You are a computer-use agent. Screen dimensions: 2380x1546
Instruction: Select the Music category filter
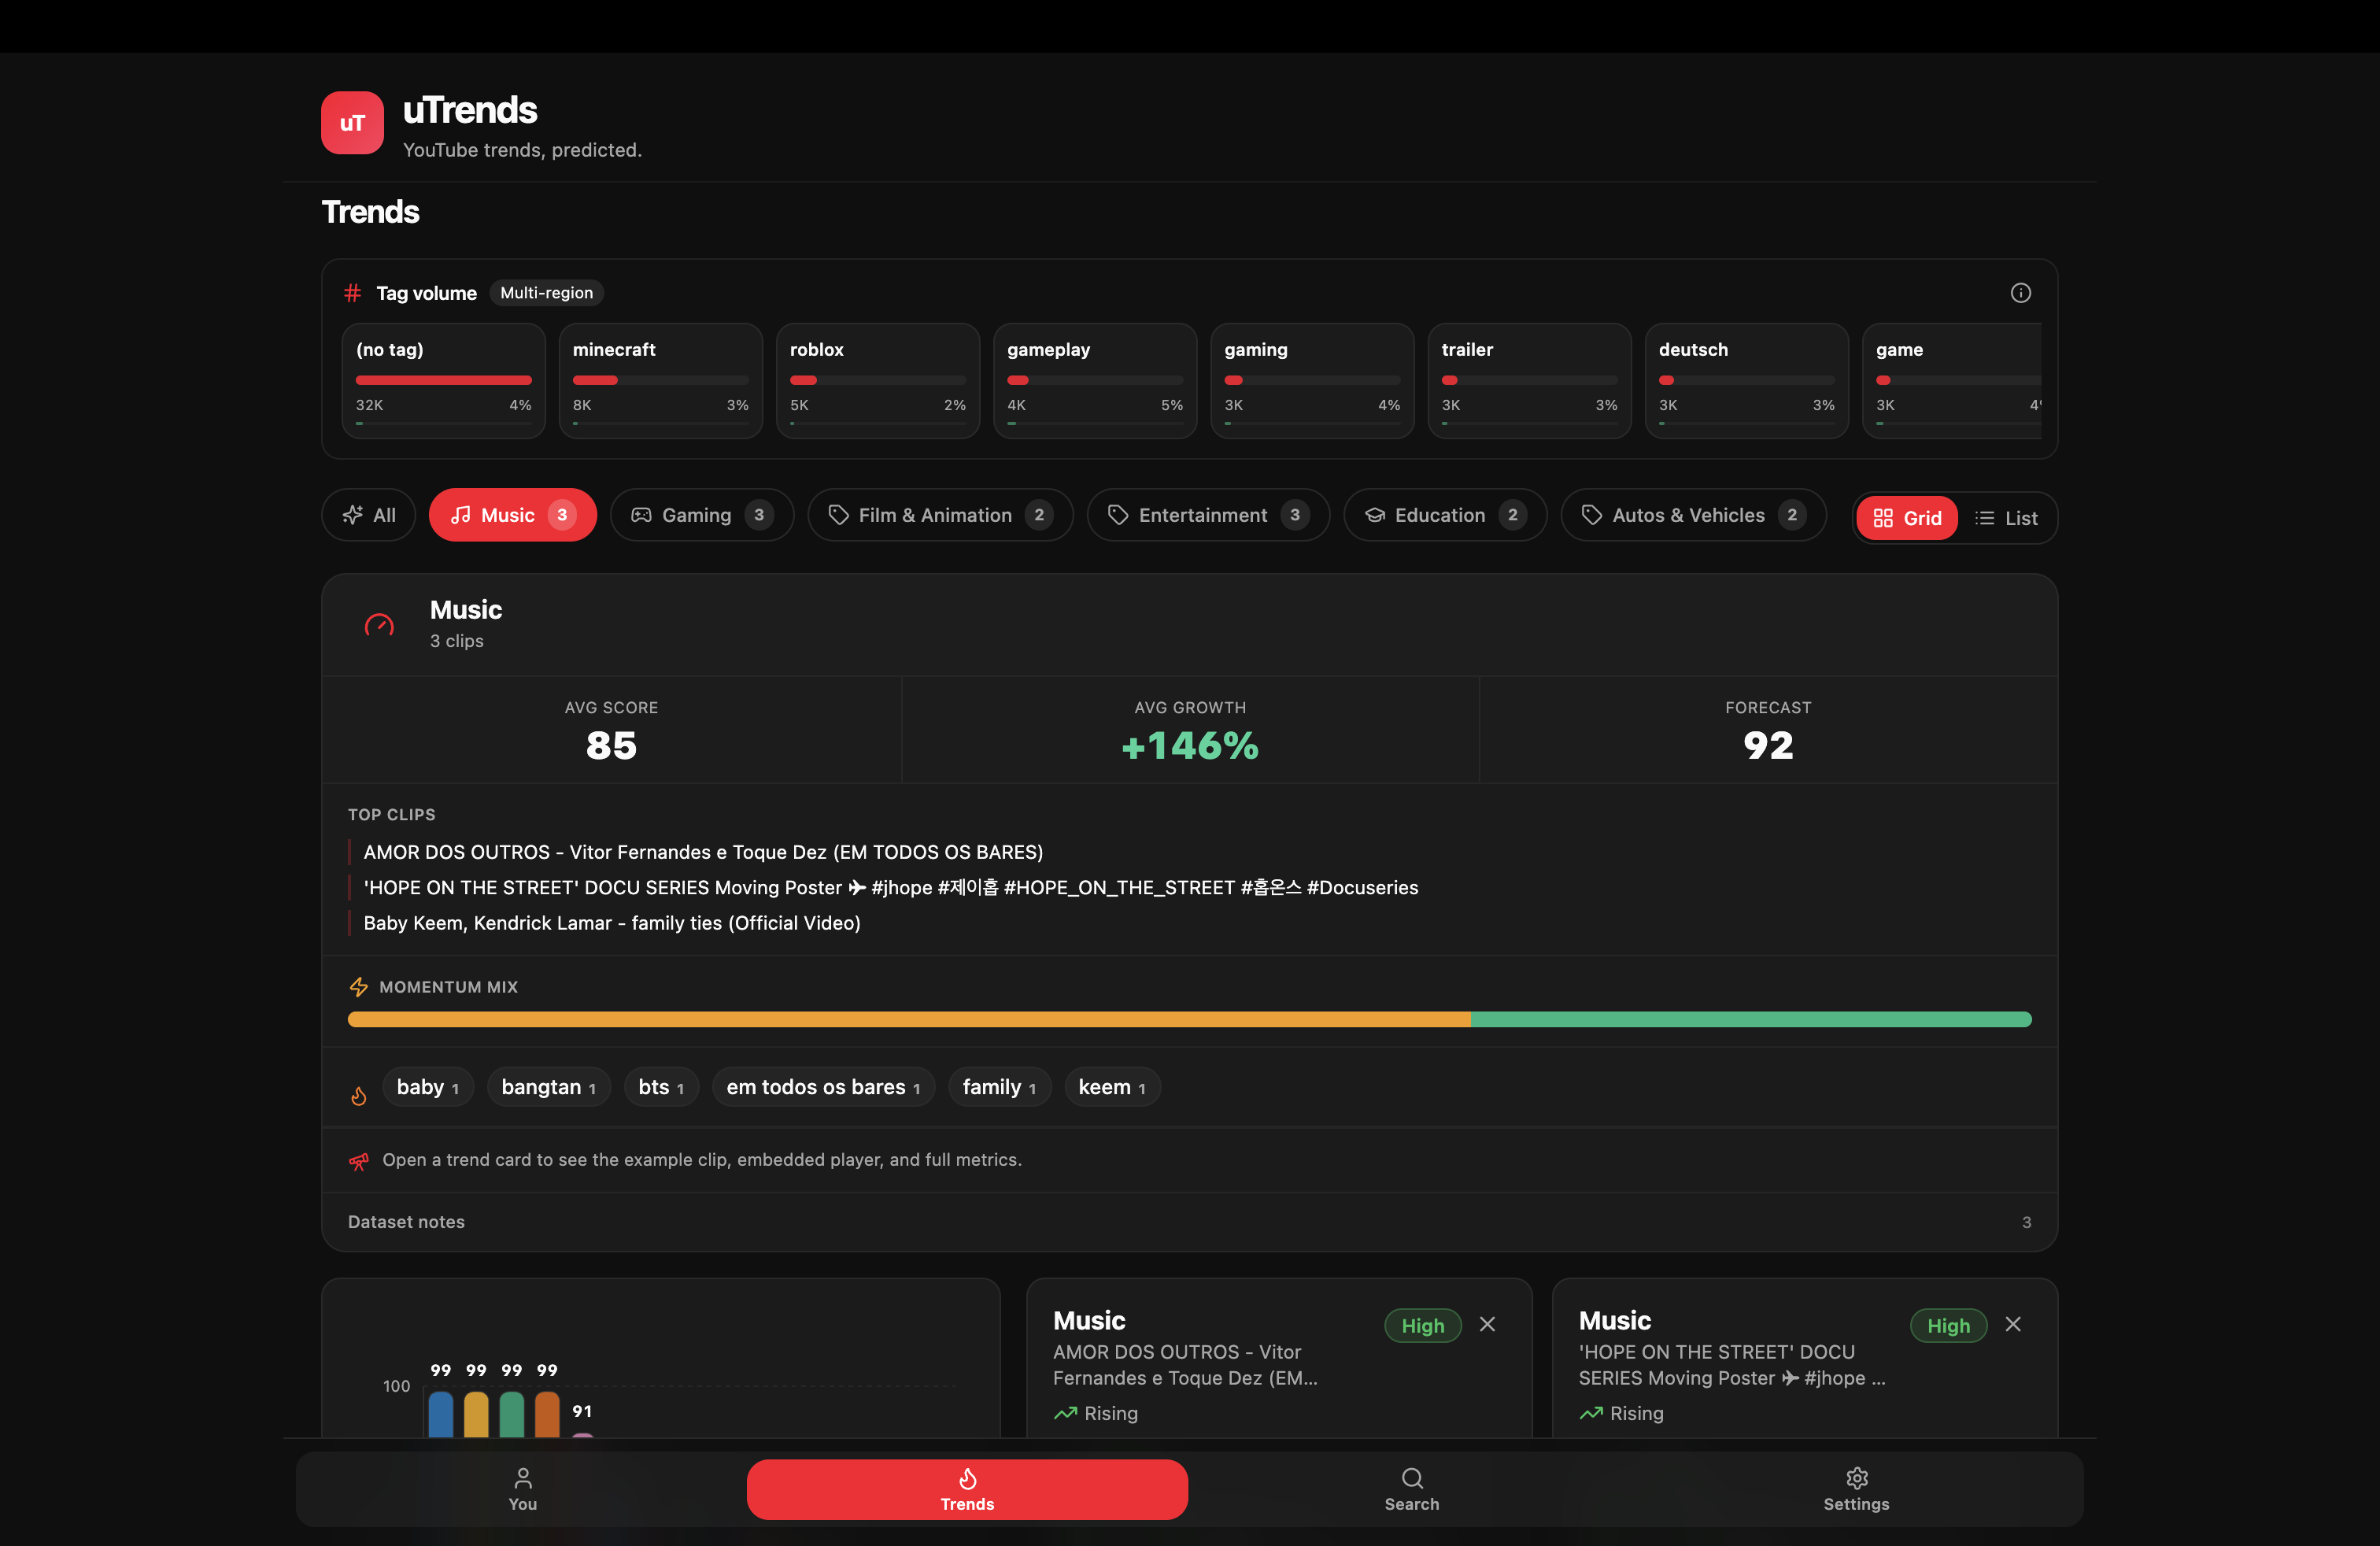(513, 515)
